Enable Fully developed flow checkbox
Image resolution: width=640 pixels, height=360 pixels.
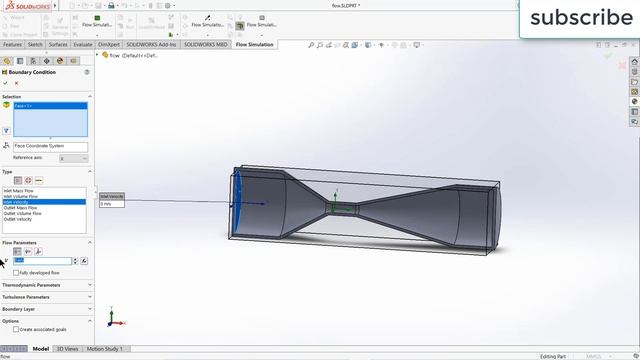16,273
